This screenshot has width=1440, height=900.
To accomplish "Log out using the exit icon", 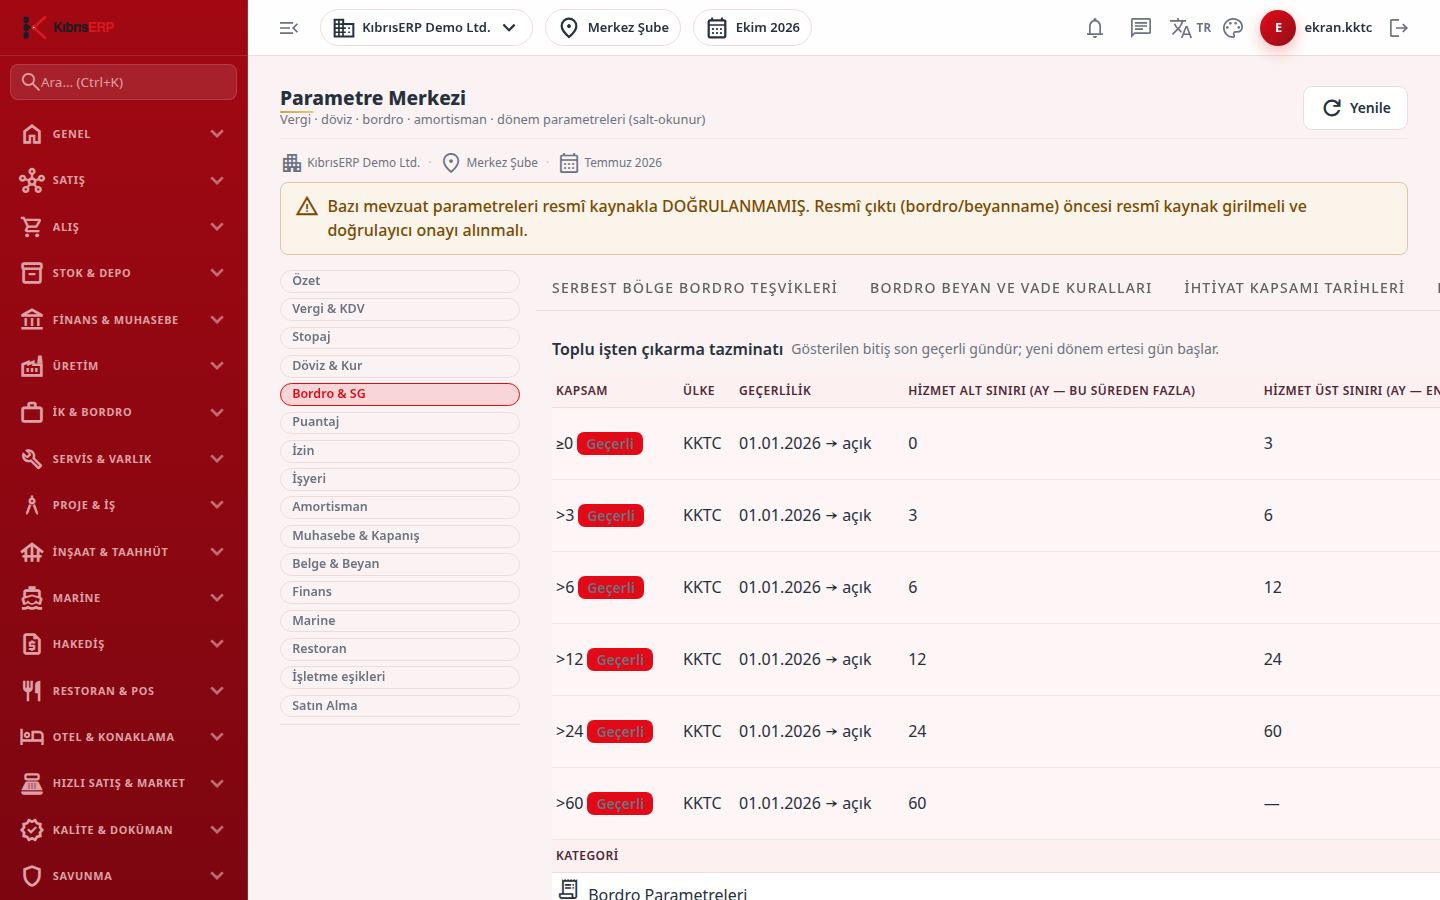I will (x=1399, y=28).
